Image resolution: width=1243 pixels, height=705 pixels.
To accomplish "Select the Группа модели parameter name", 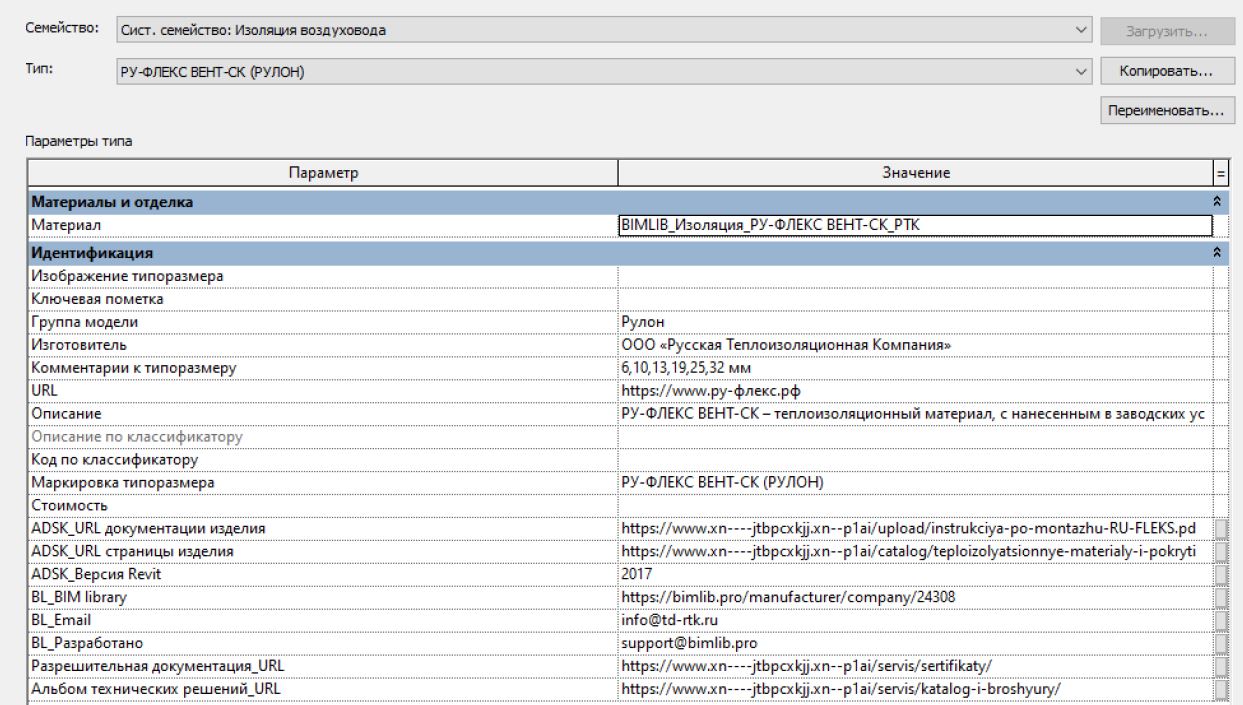I will coord(85,323).
